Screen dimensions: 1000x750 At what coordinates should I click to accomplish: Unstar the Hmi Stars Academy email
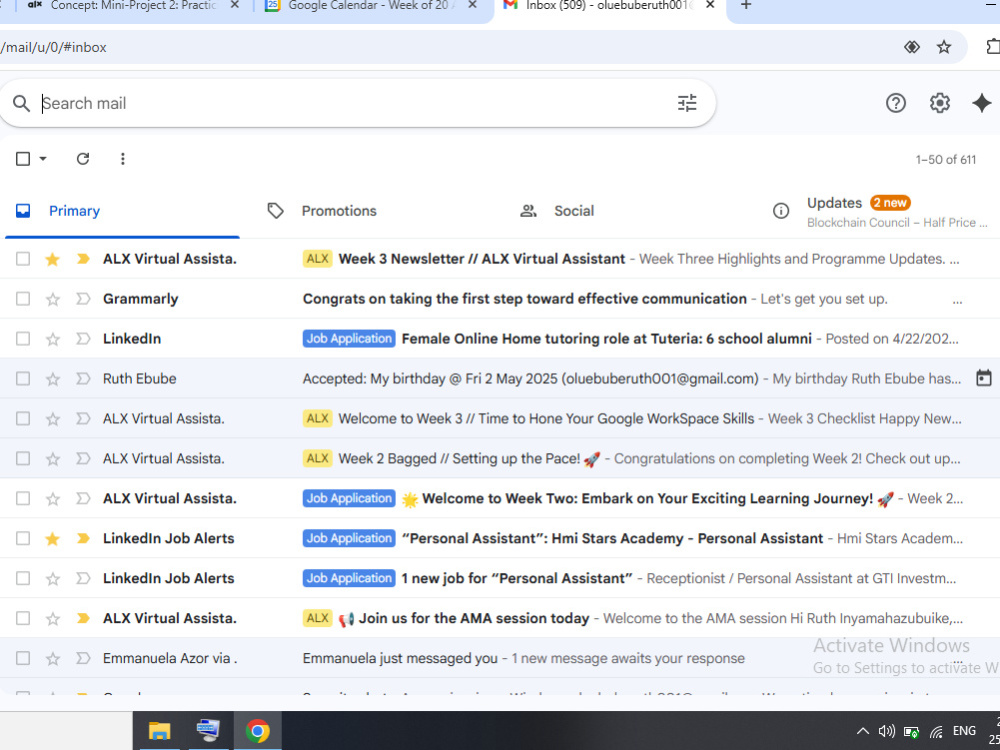coord(53,538)
